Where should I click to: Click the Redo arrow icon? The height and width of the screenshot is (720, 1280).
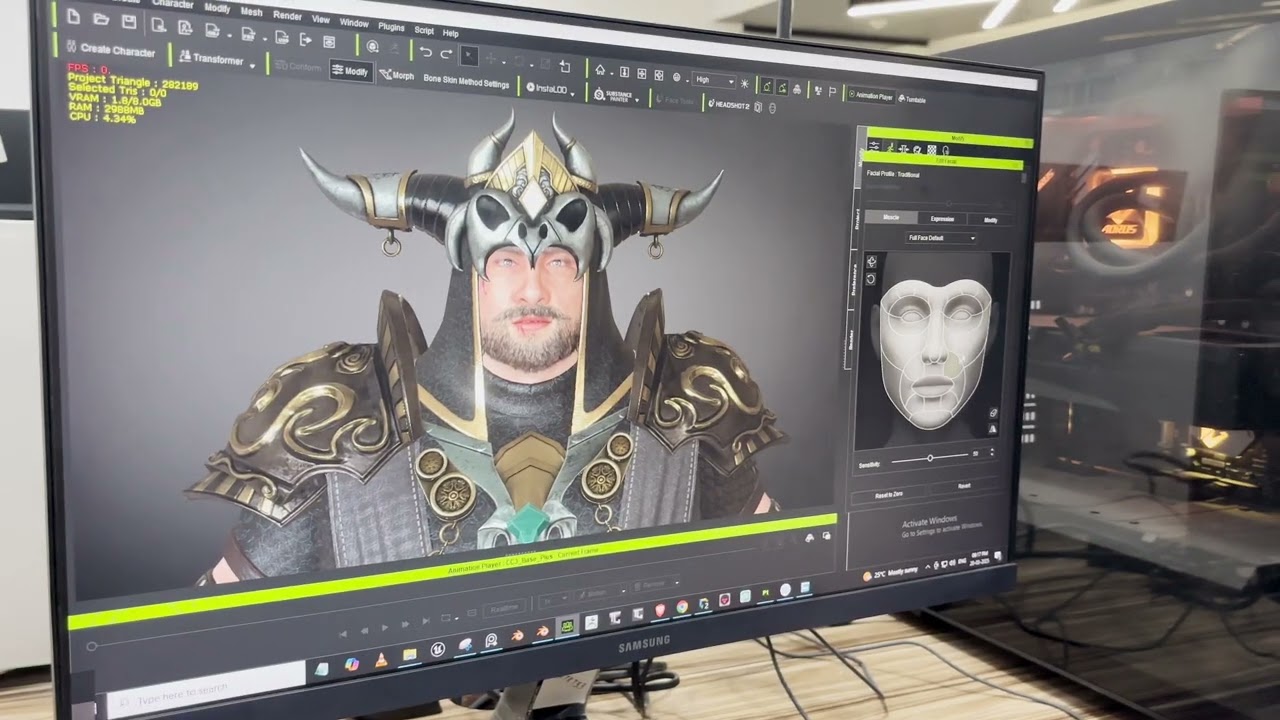[446, 54]
